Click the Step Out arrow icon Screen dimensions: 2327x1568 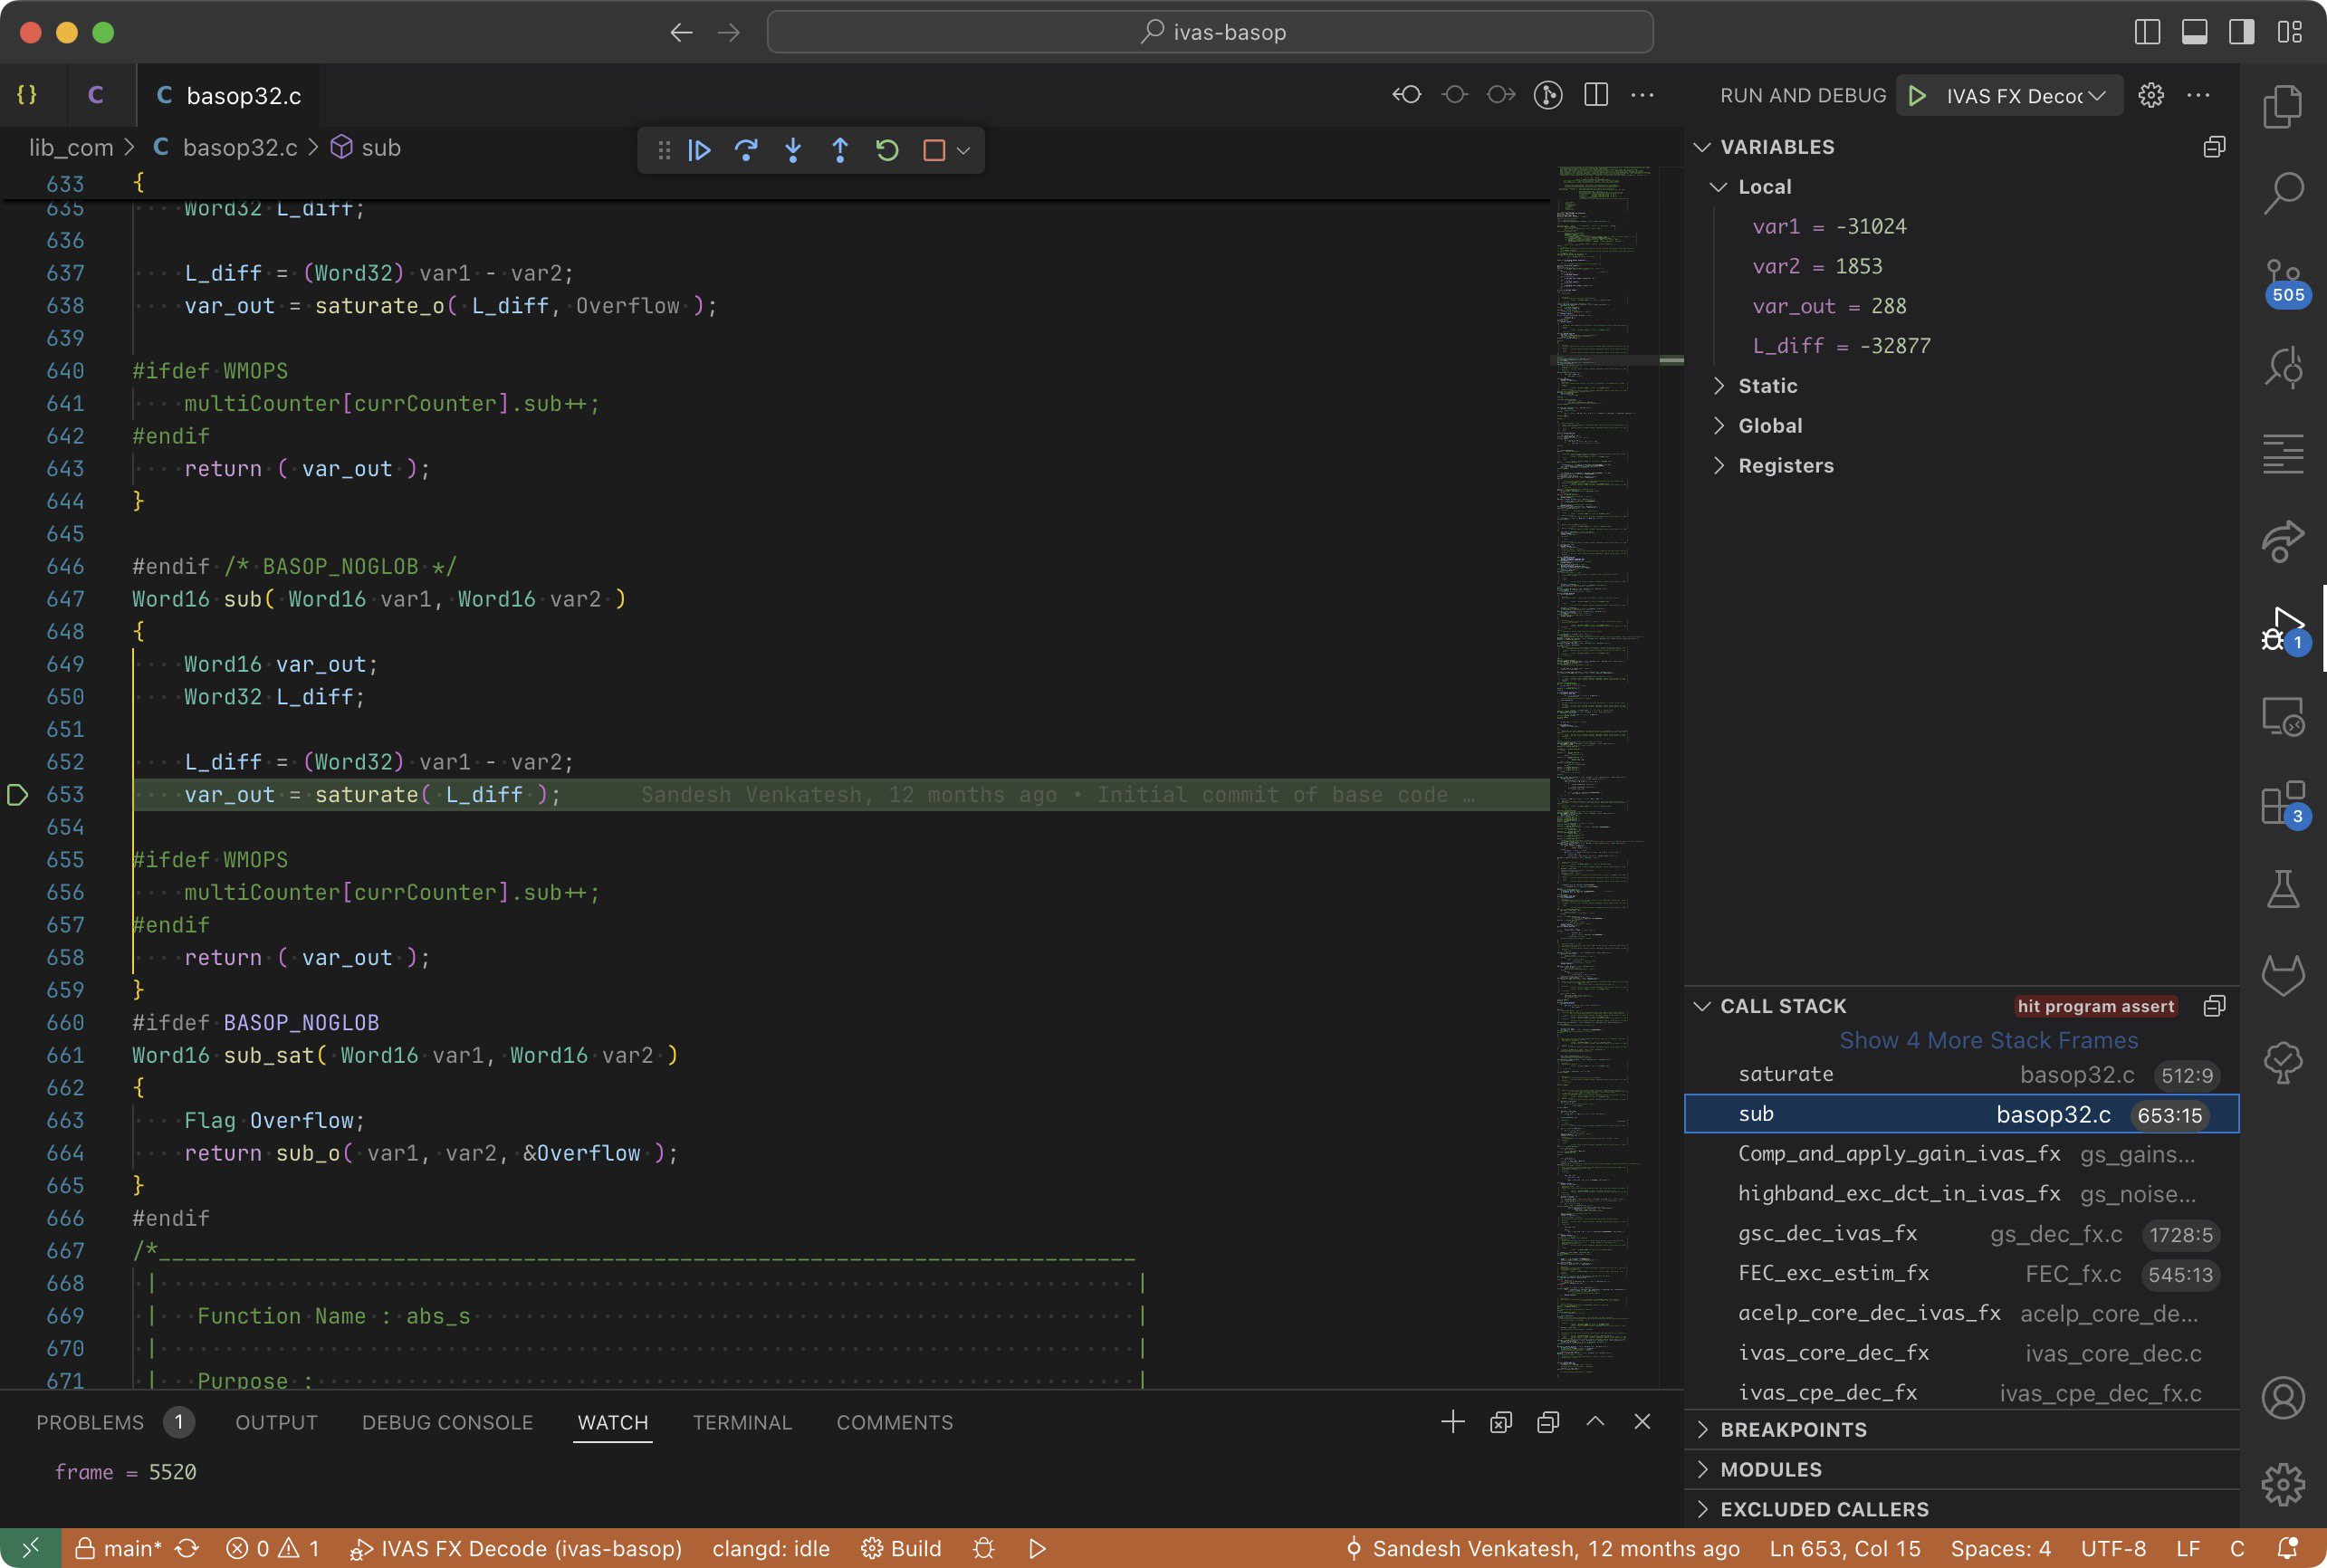coord(840,150)
